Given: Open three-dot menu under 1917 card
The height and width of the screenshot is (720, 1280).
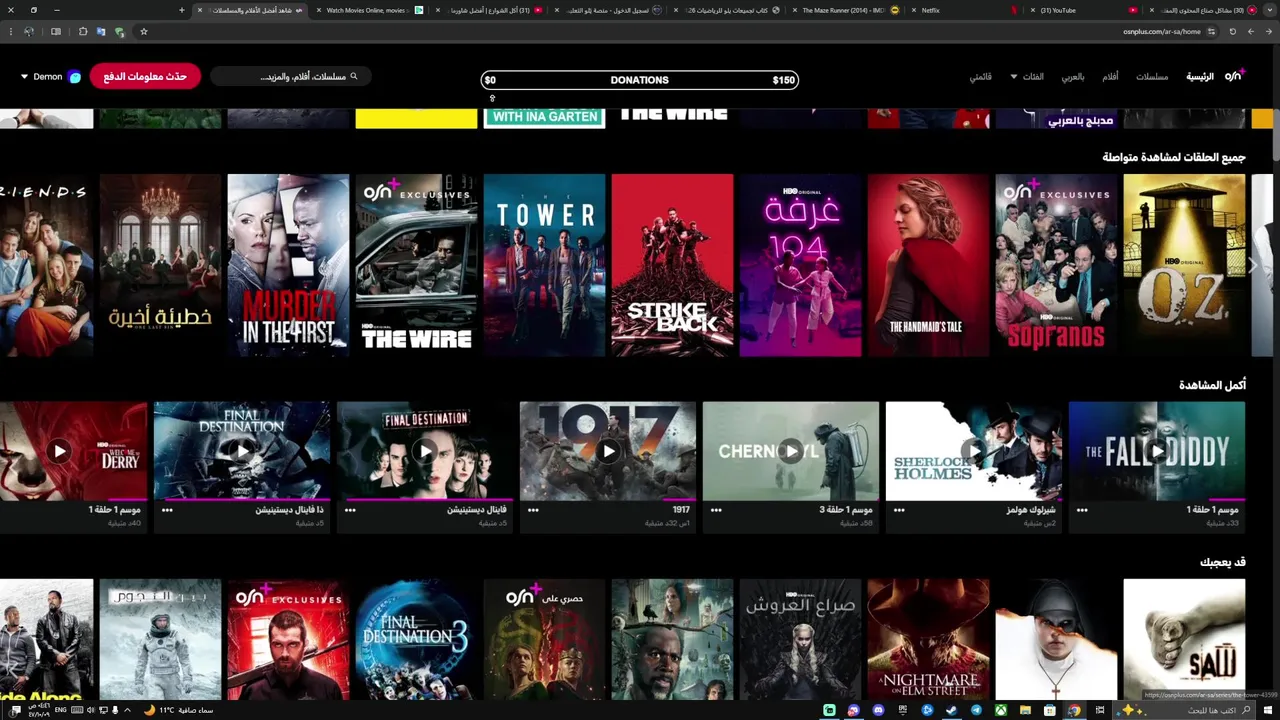Looking at the screenshot, I should coord(533,510).
